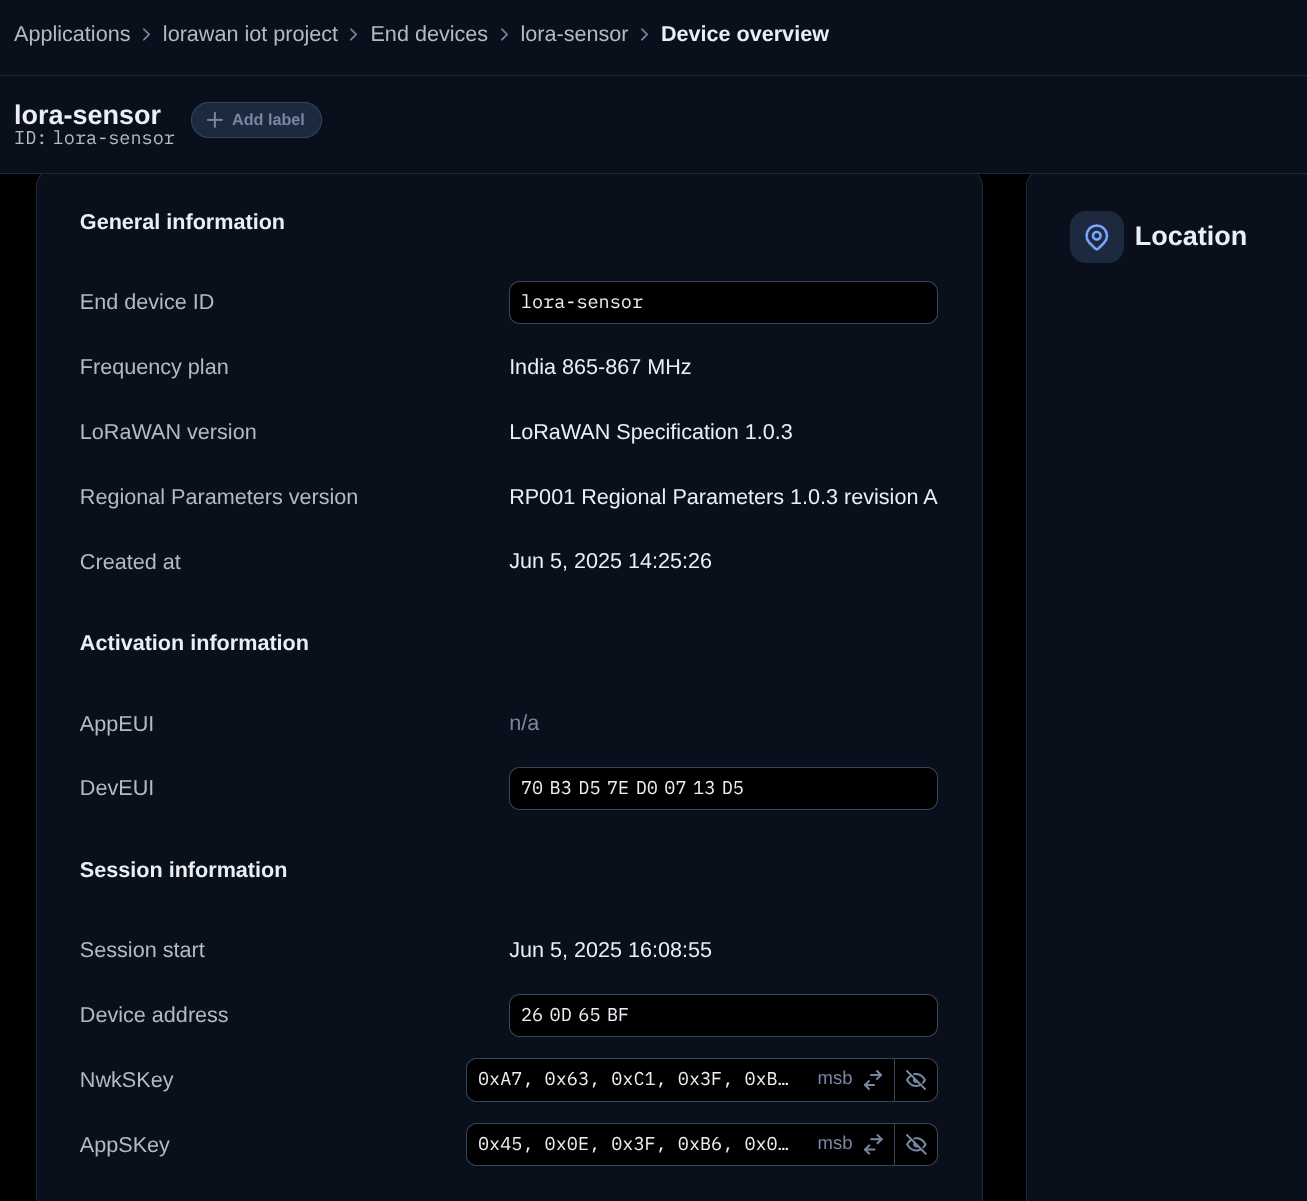Toggle AppSKey visibility eye icon
1307x1201 pixels.
[916, 1145]
